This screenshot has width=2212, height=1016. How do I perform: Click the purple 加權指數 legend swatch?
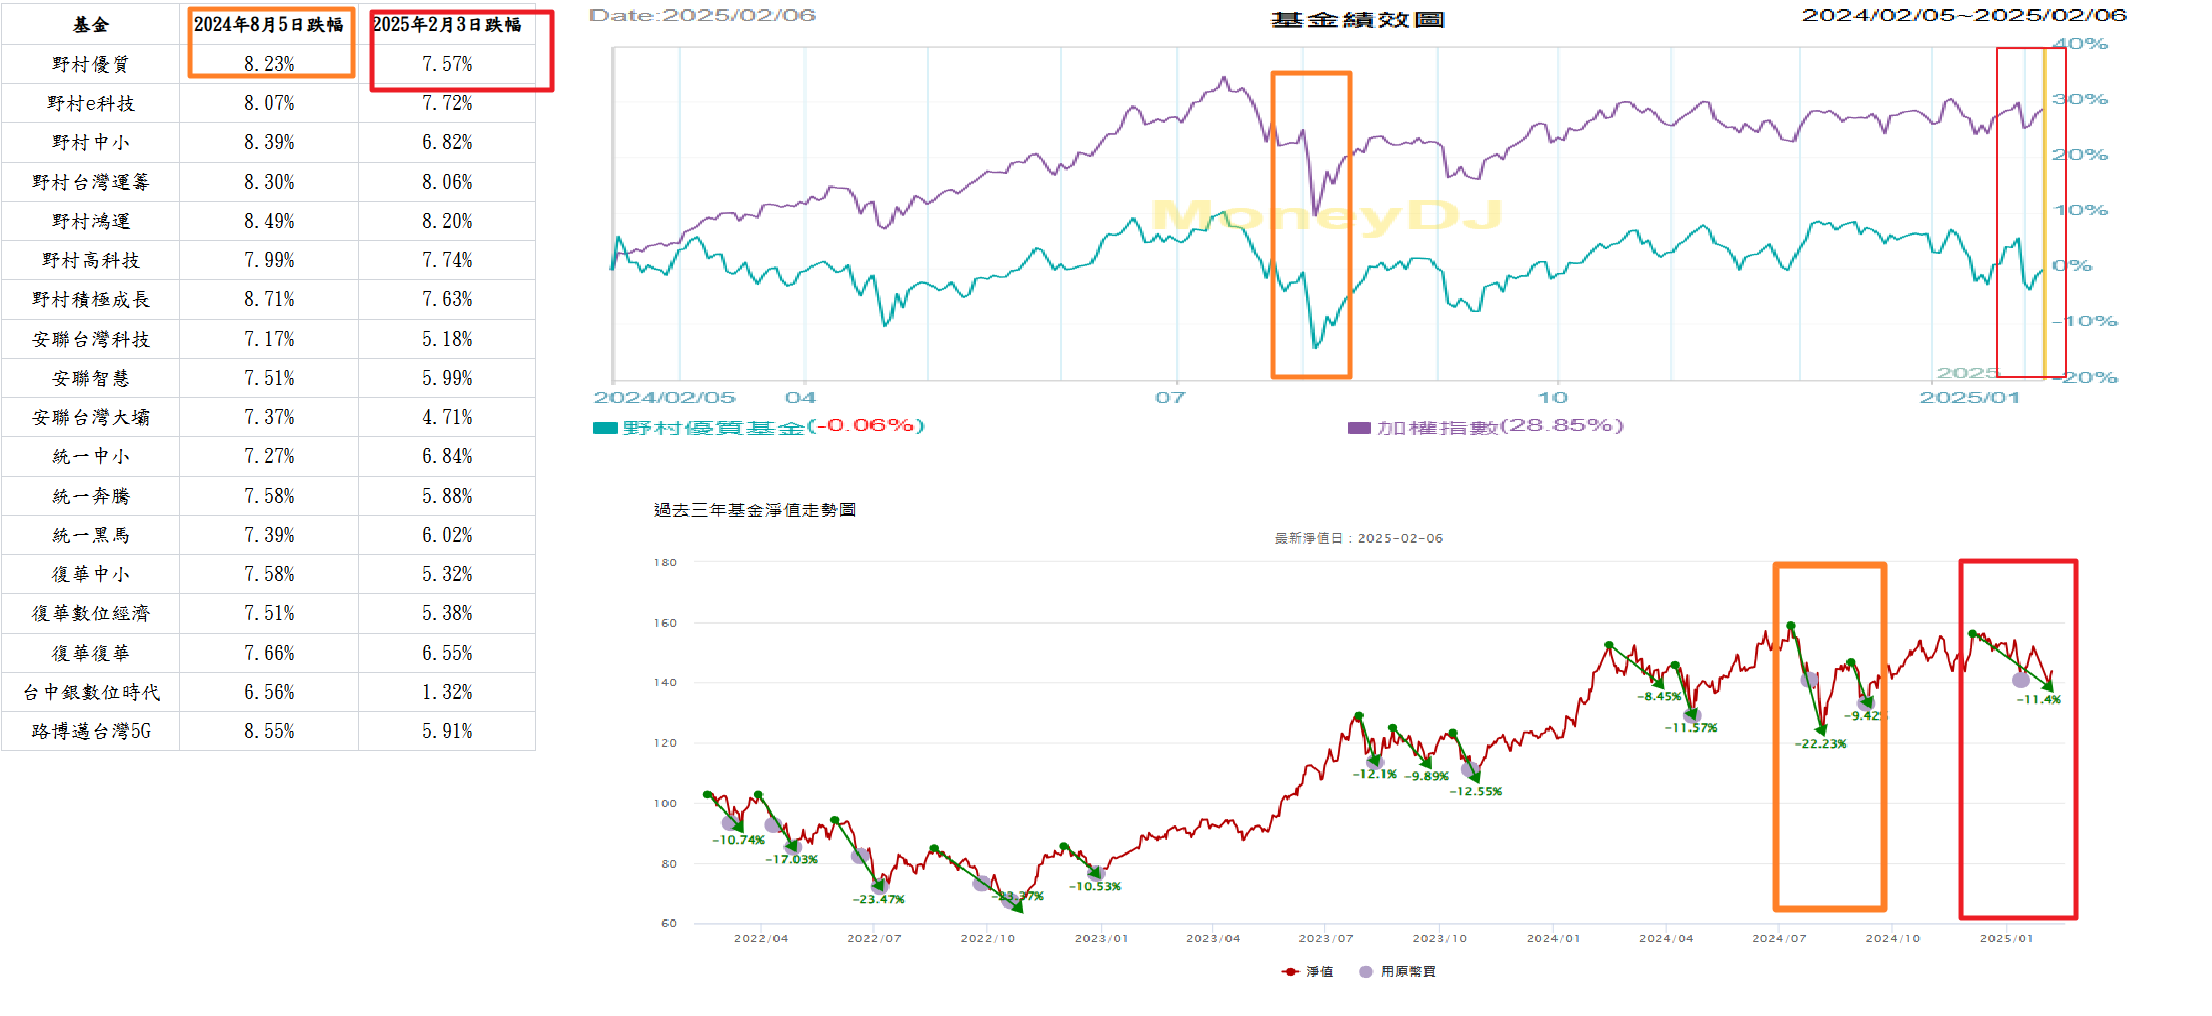(x=1359, y=428)
